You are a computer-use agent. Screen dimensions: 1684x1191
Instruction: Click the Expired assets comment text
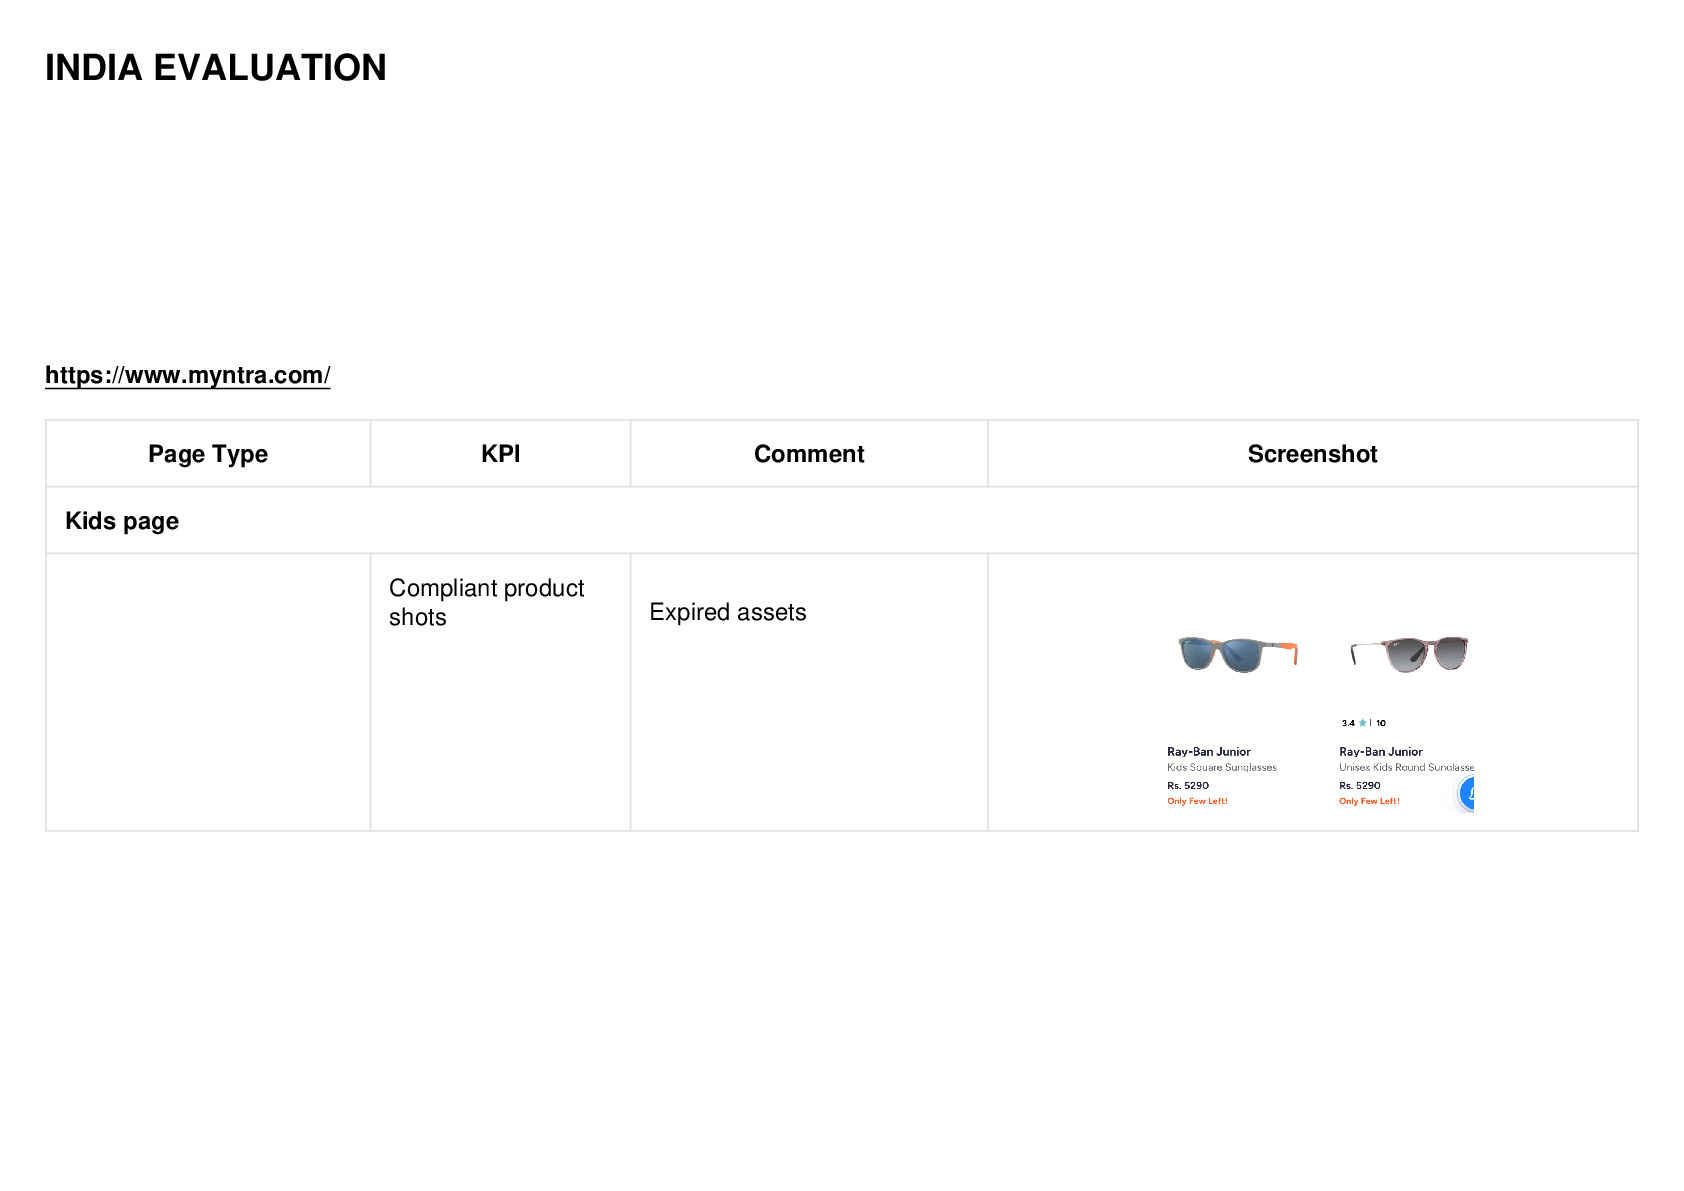click(x=727, y=612)
